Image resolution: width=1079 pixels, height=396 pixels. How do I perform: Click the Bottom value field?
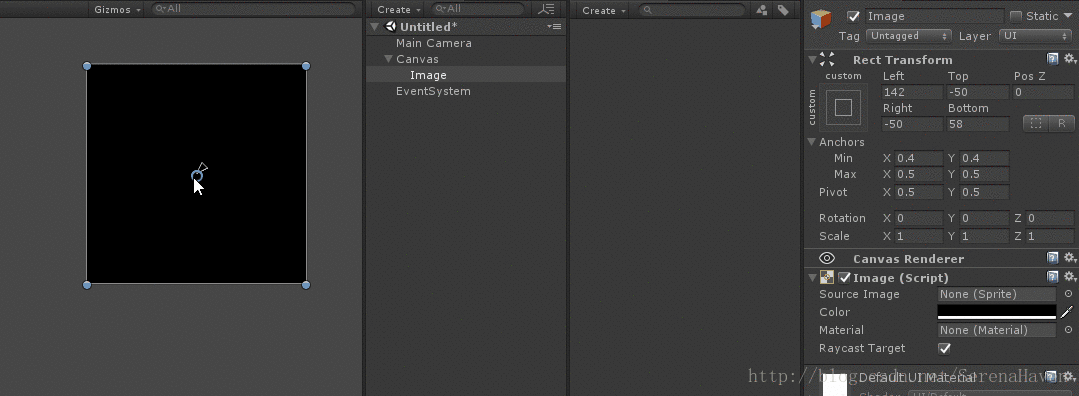pyautogui.click(x=979, y=124)
